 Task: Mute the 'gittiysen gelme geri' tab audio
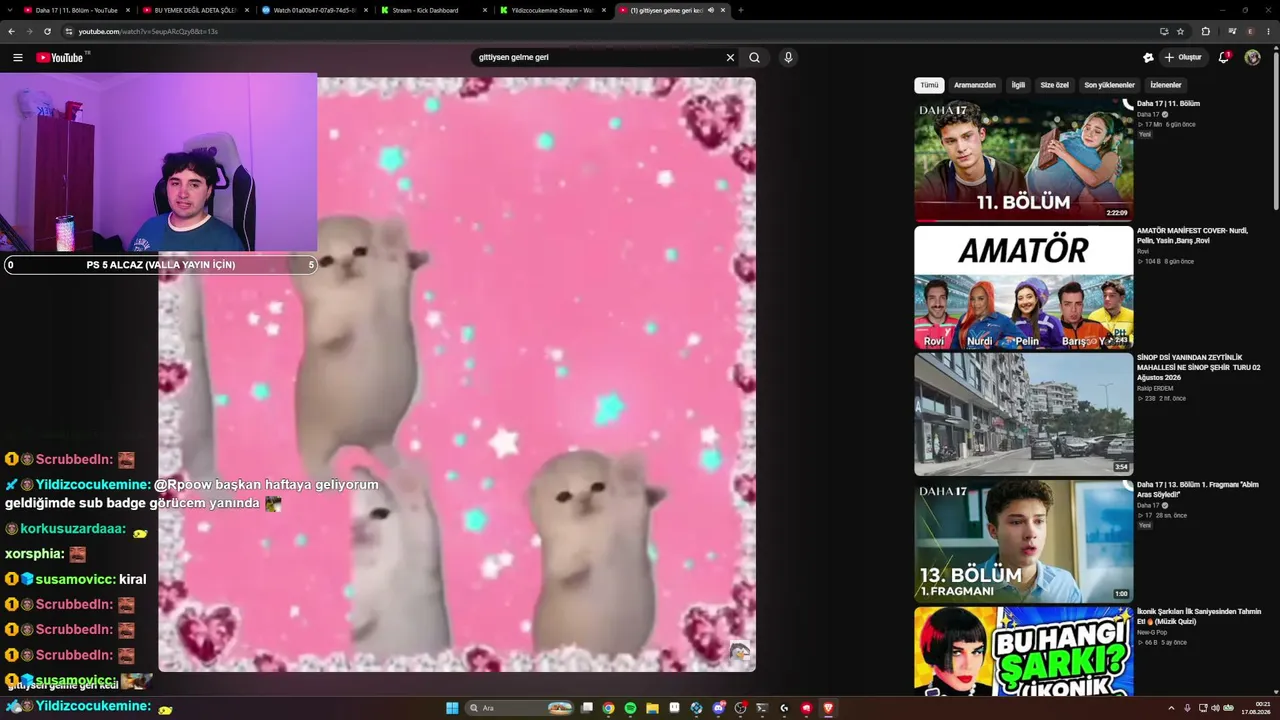click(710, 10)
